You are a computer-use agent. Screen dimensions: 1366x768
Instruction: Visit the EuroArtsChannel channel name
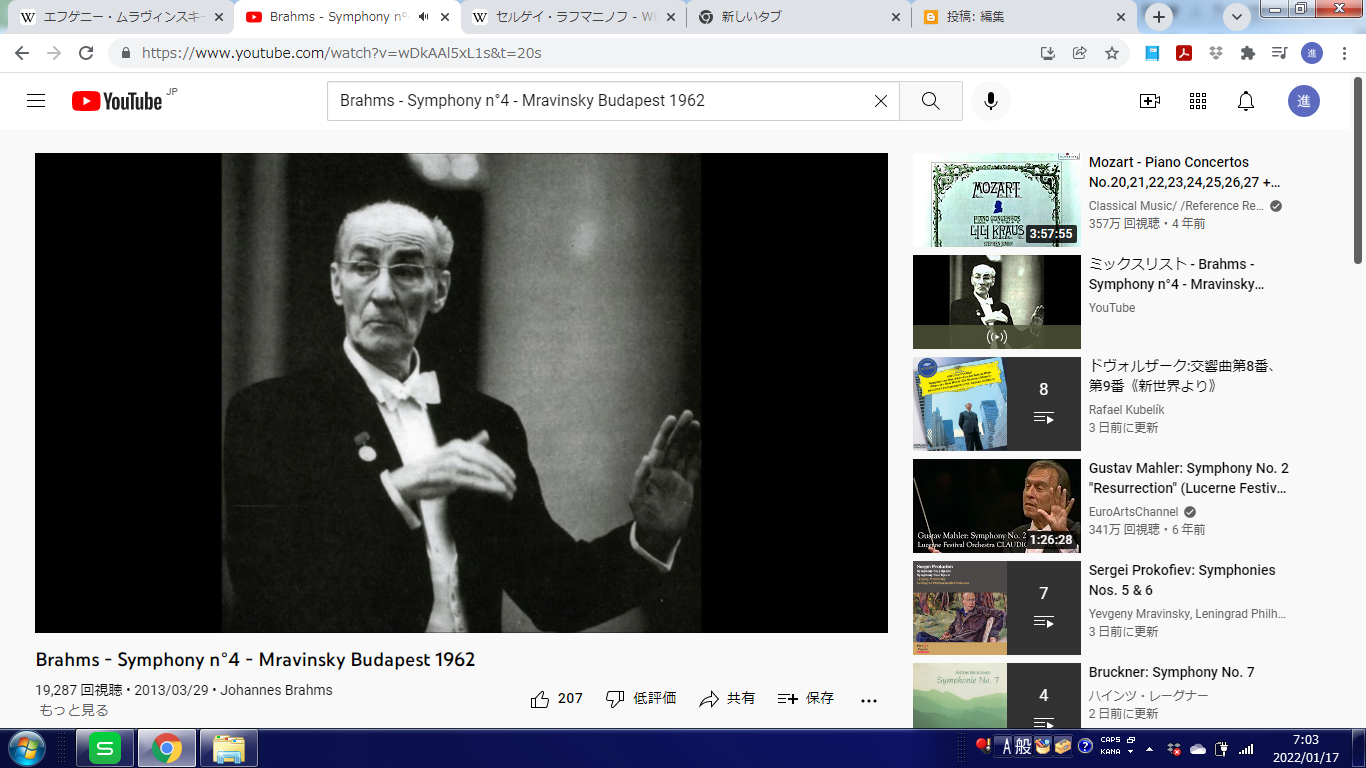point(1134,512)
